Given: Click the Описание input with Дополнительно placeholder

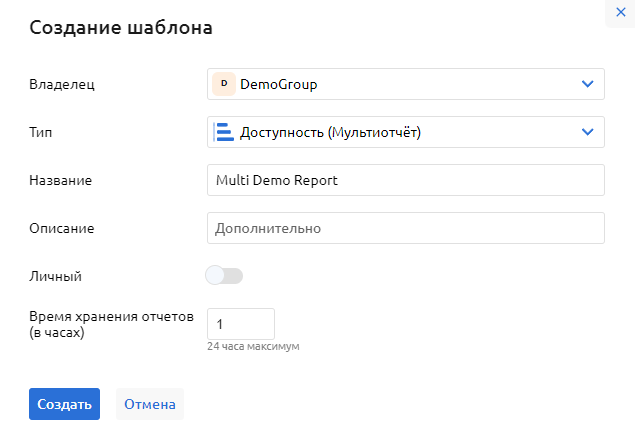Looking at the screenshot, I should point(405,228).
